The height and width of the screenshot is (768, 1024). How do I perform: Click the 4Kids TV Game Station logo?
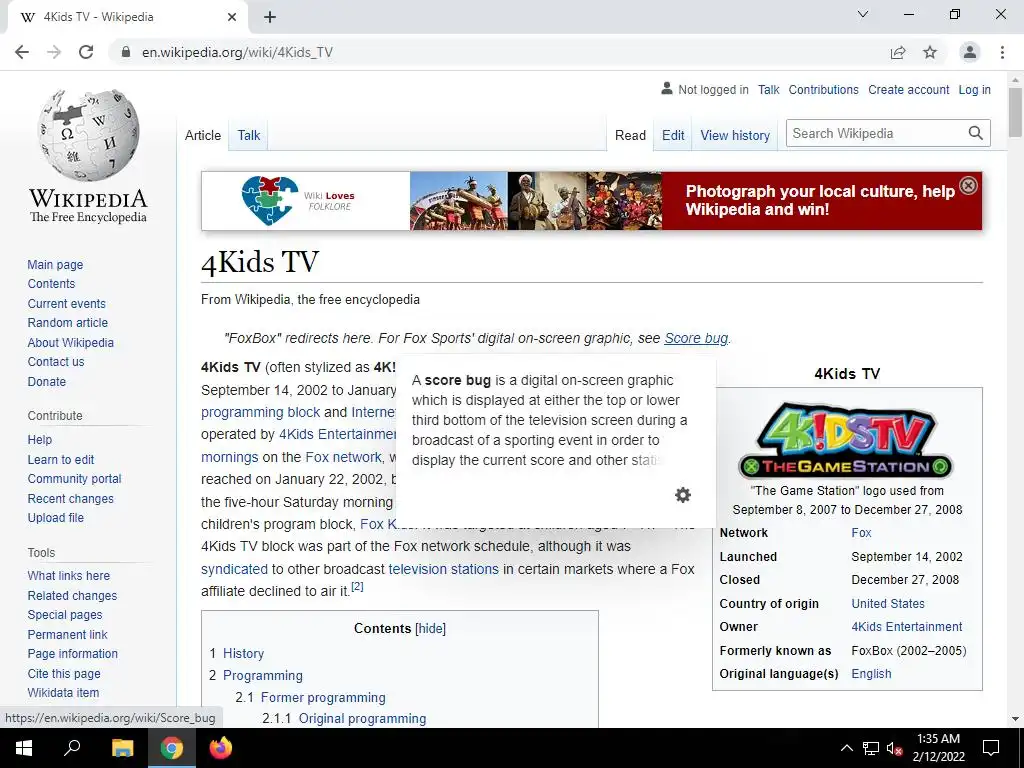click(x=846, y=440)
